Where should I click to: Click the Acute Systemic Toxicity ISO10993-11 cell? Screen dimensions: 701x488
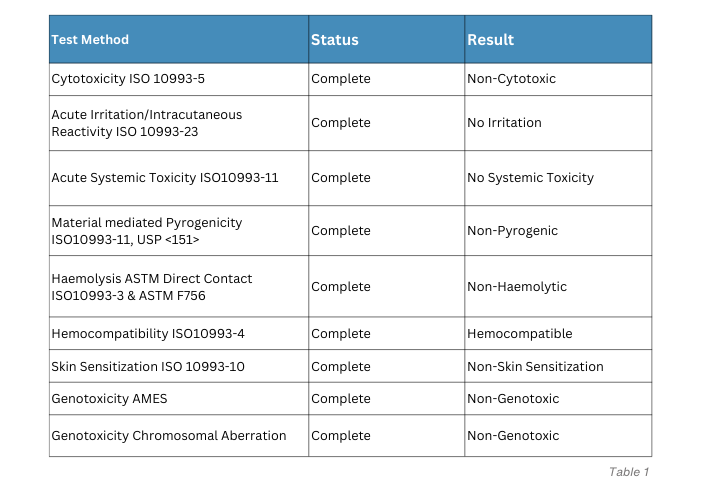[179, 178]
